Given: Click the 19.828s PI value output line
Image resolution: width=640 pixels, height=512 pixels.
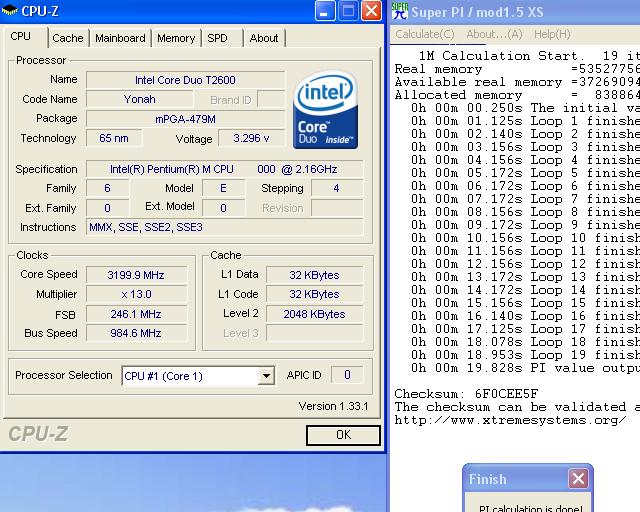Looking at the screenshot, I should [525, 368].
